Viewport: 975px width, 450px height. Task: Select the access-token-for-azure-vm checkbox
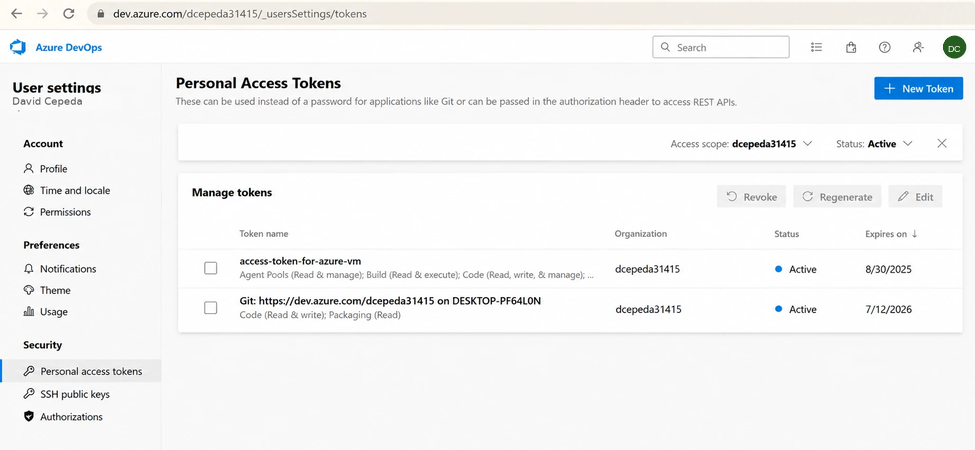[x=211, y=269]
